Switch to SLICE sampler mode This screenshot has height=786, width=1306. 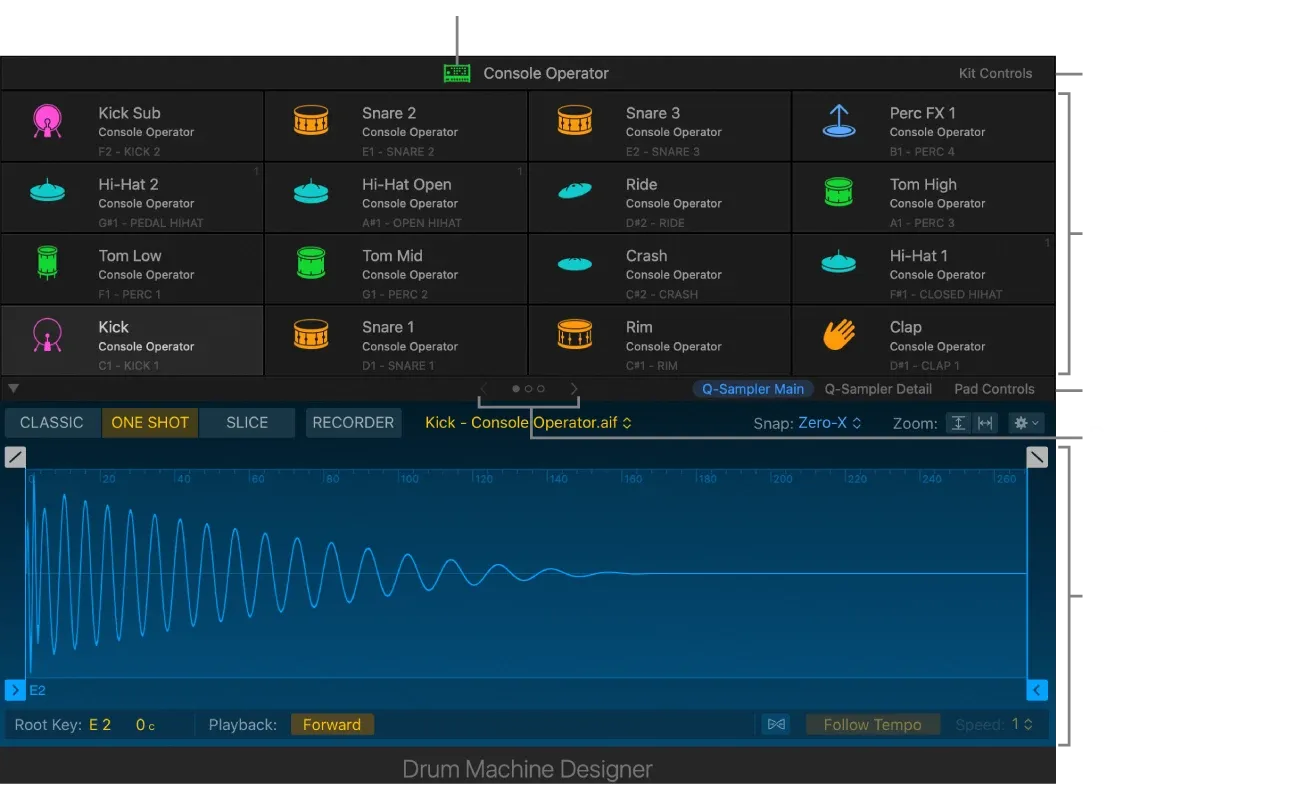247,423
